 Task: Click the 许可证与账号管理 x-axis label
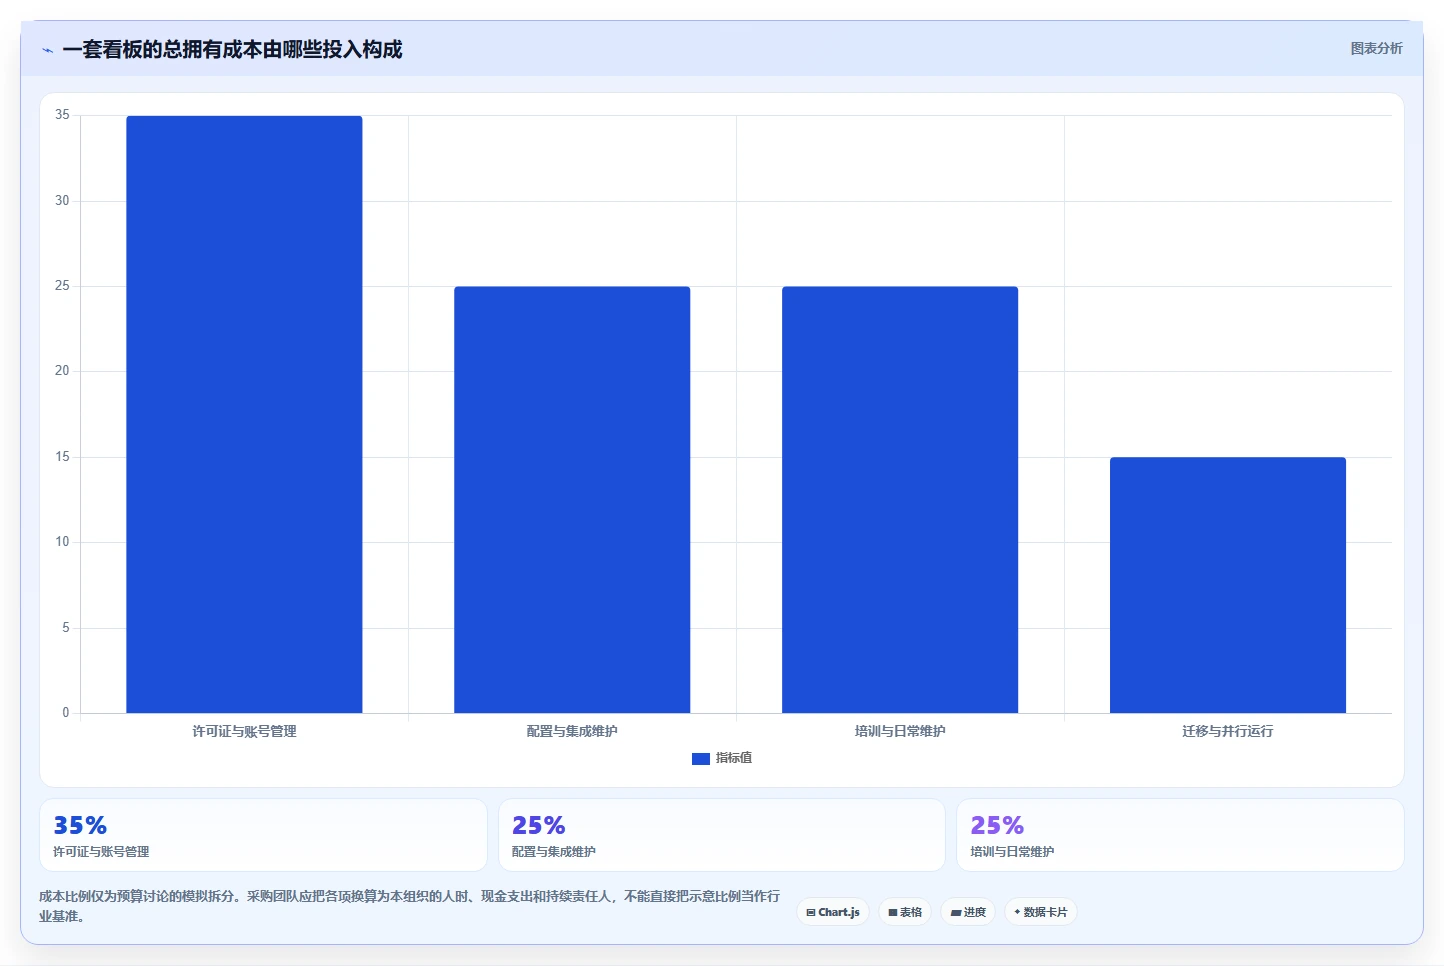point(244,731)
